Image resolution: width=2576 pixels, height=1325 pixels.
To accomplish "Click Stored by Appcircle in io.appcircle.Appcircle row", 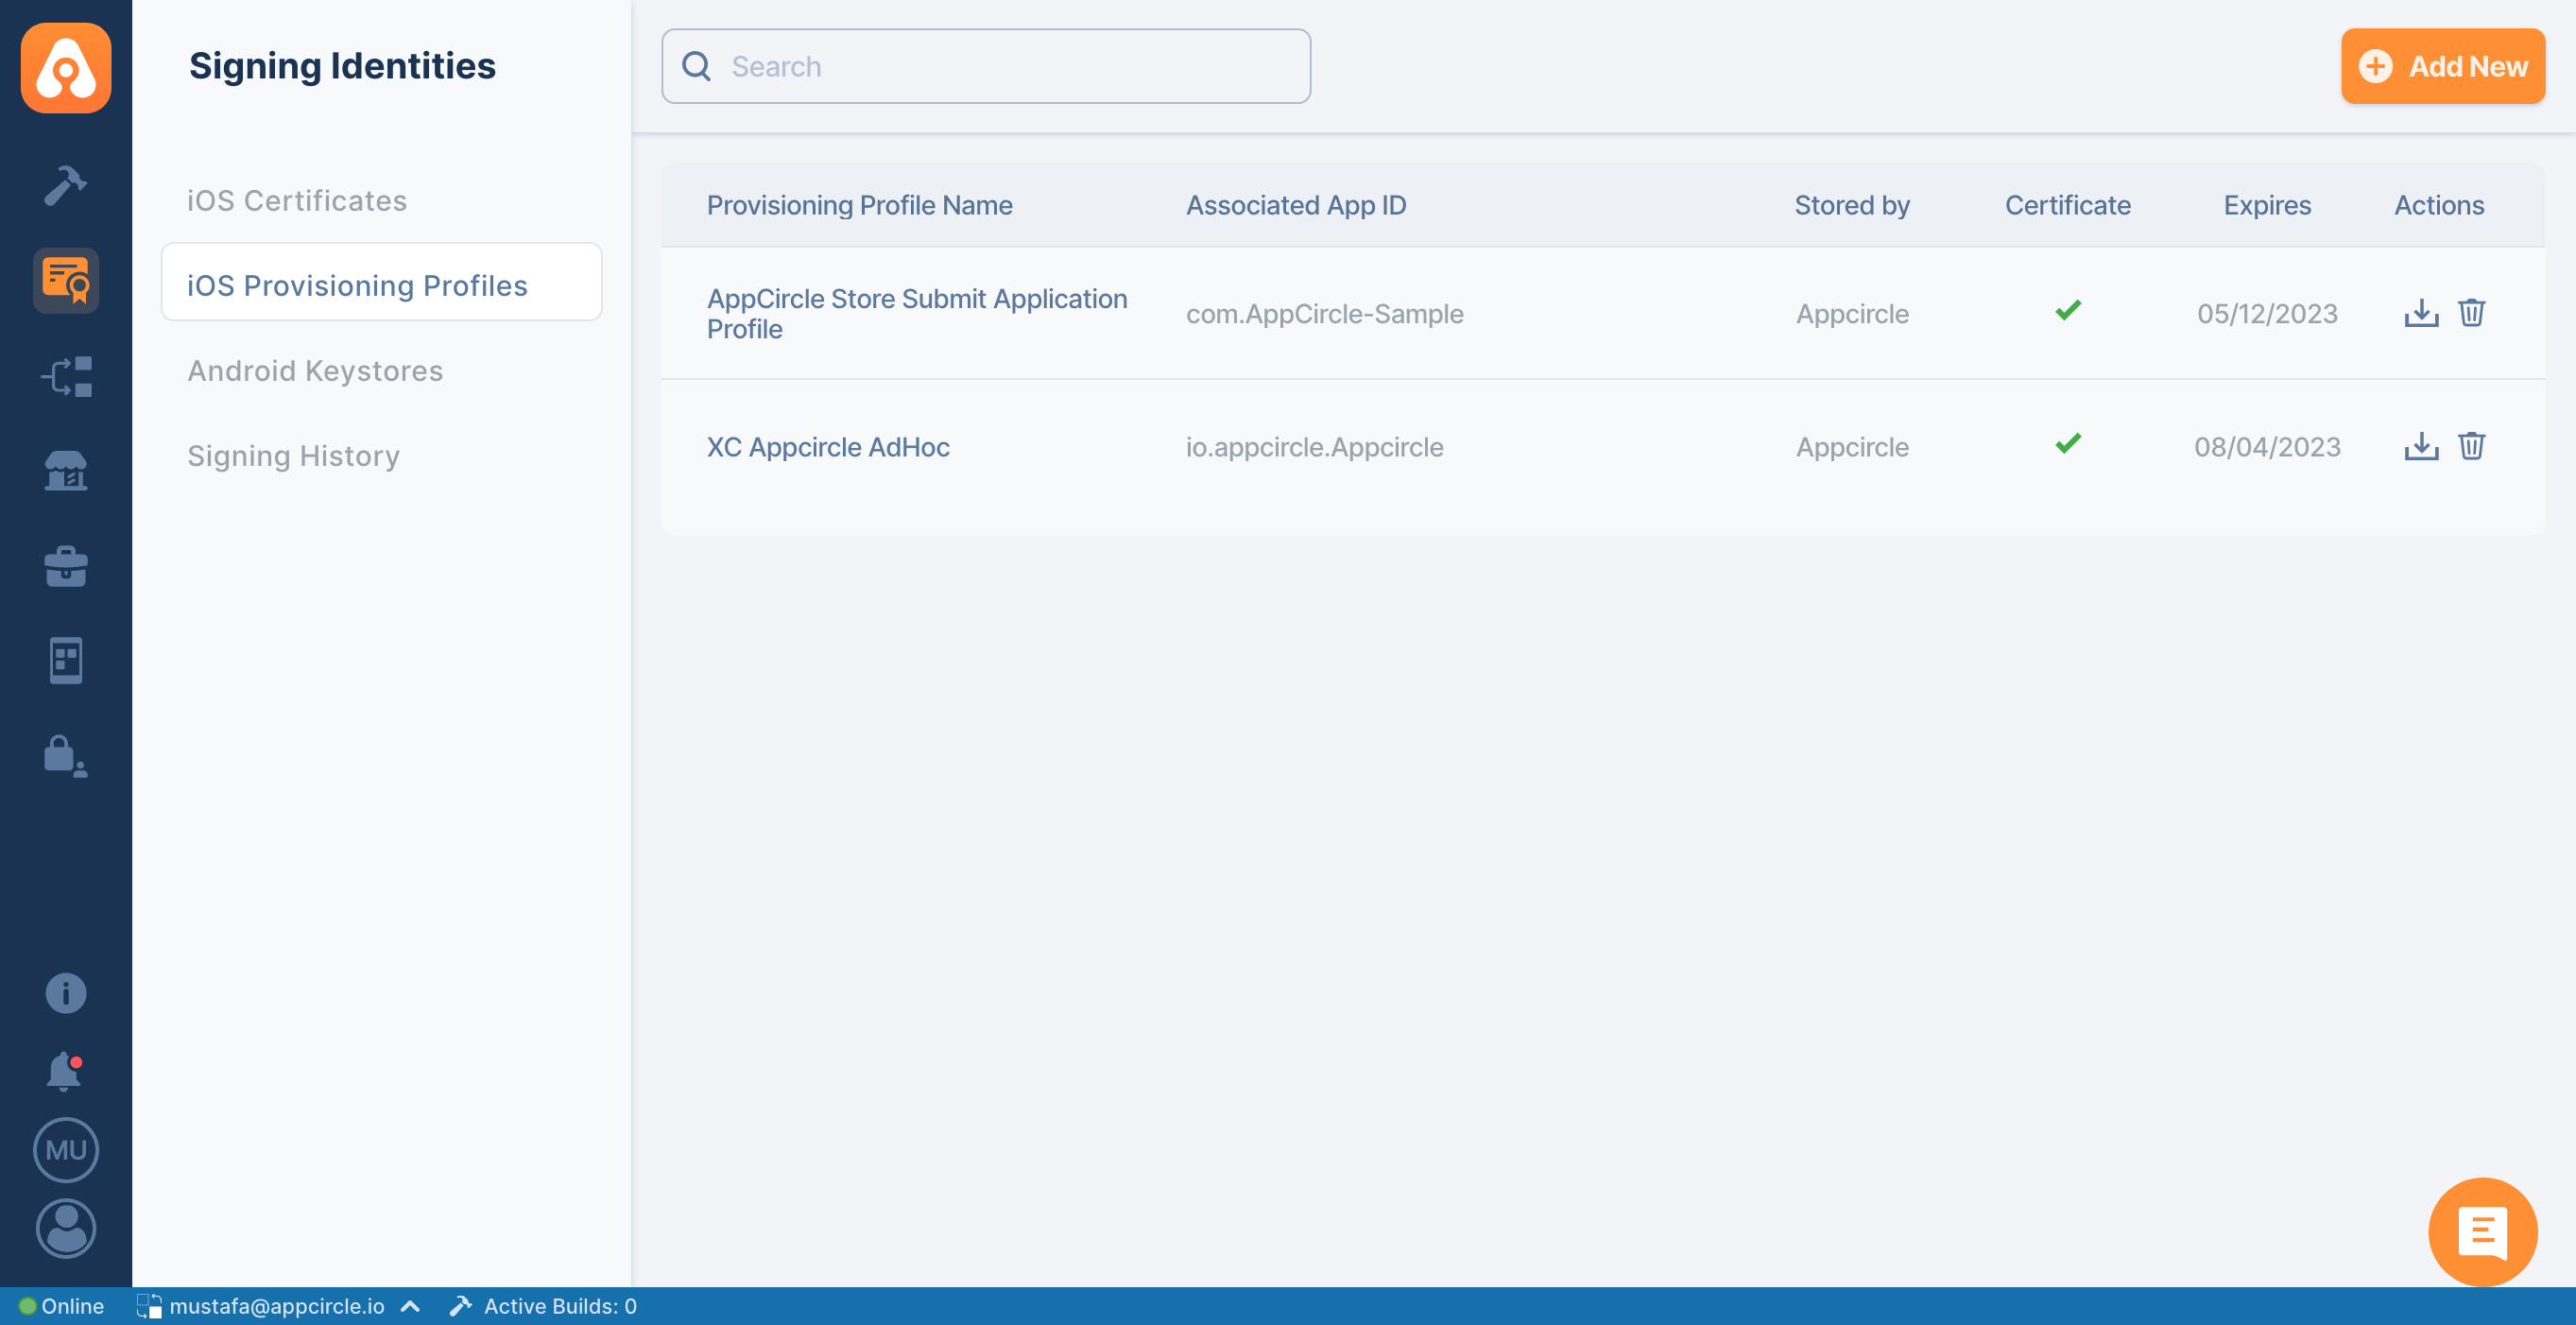I will tap(1852, 446).
